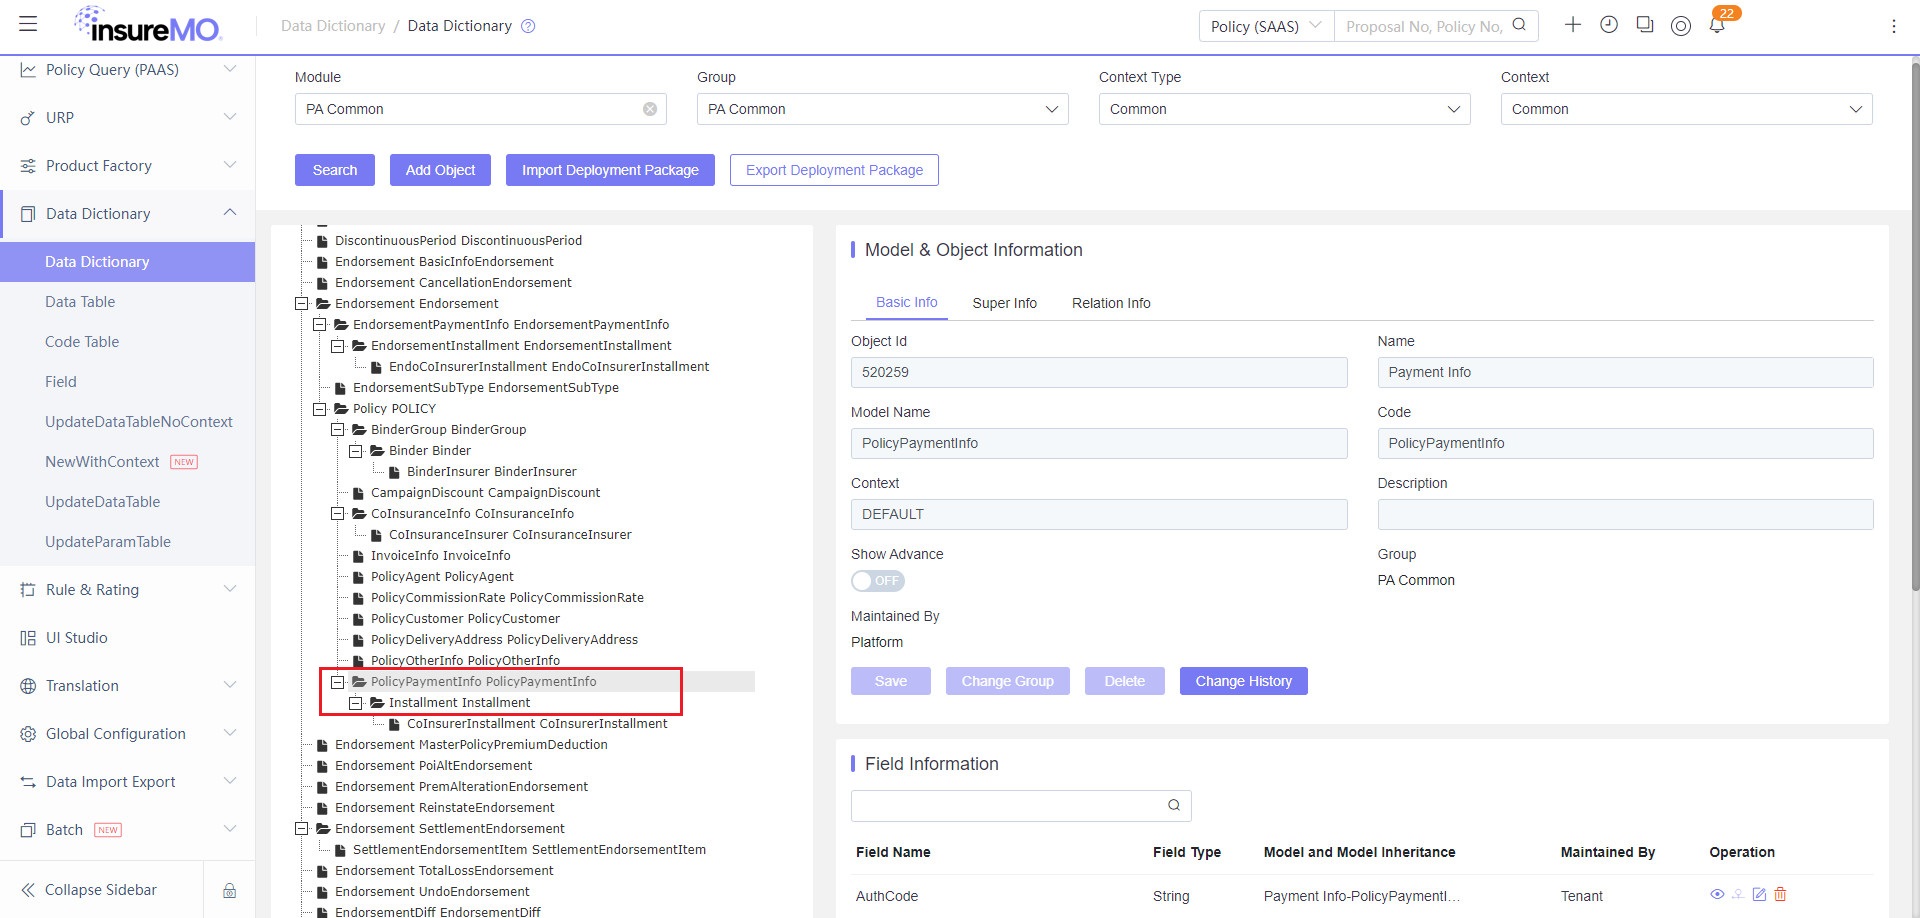Click the UI Studio sidebar icon
The image size is (1920, 918).
tap(28, 638)
